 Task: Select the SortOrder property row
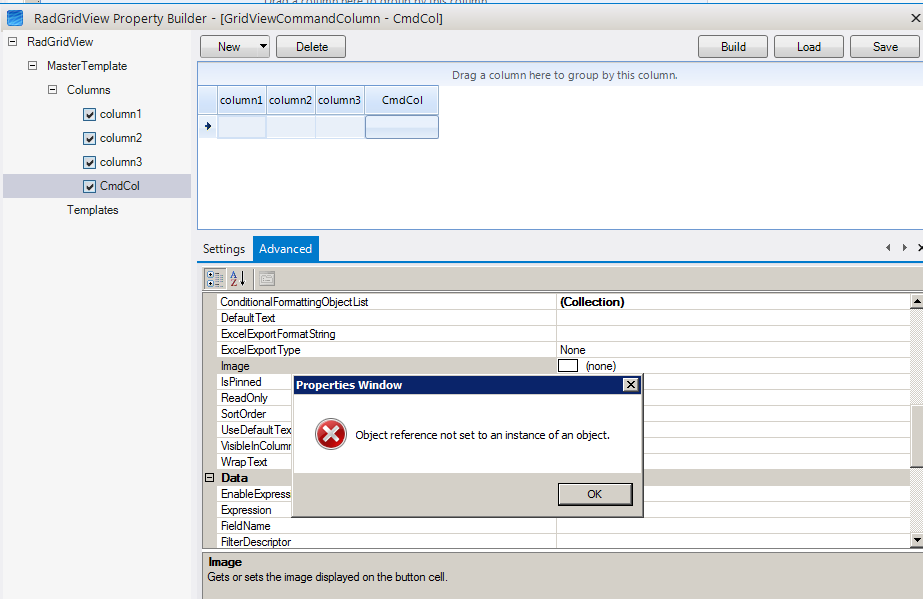pyautogui.click(x=255, y=414)
